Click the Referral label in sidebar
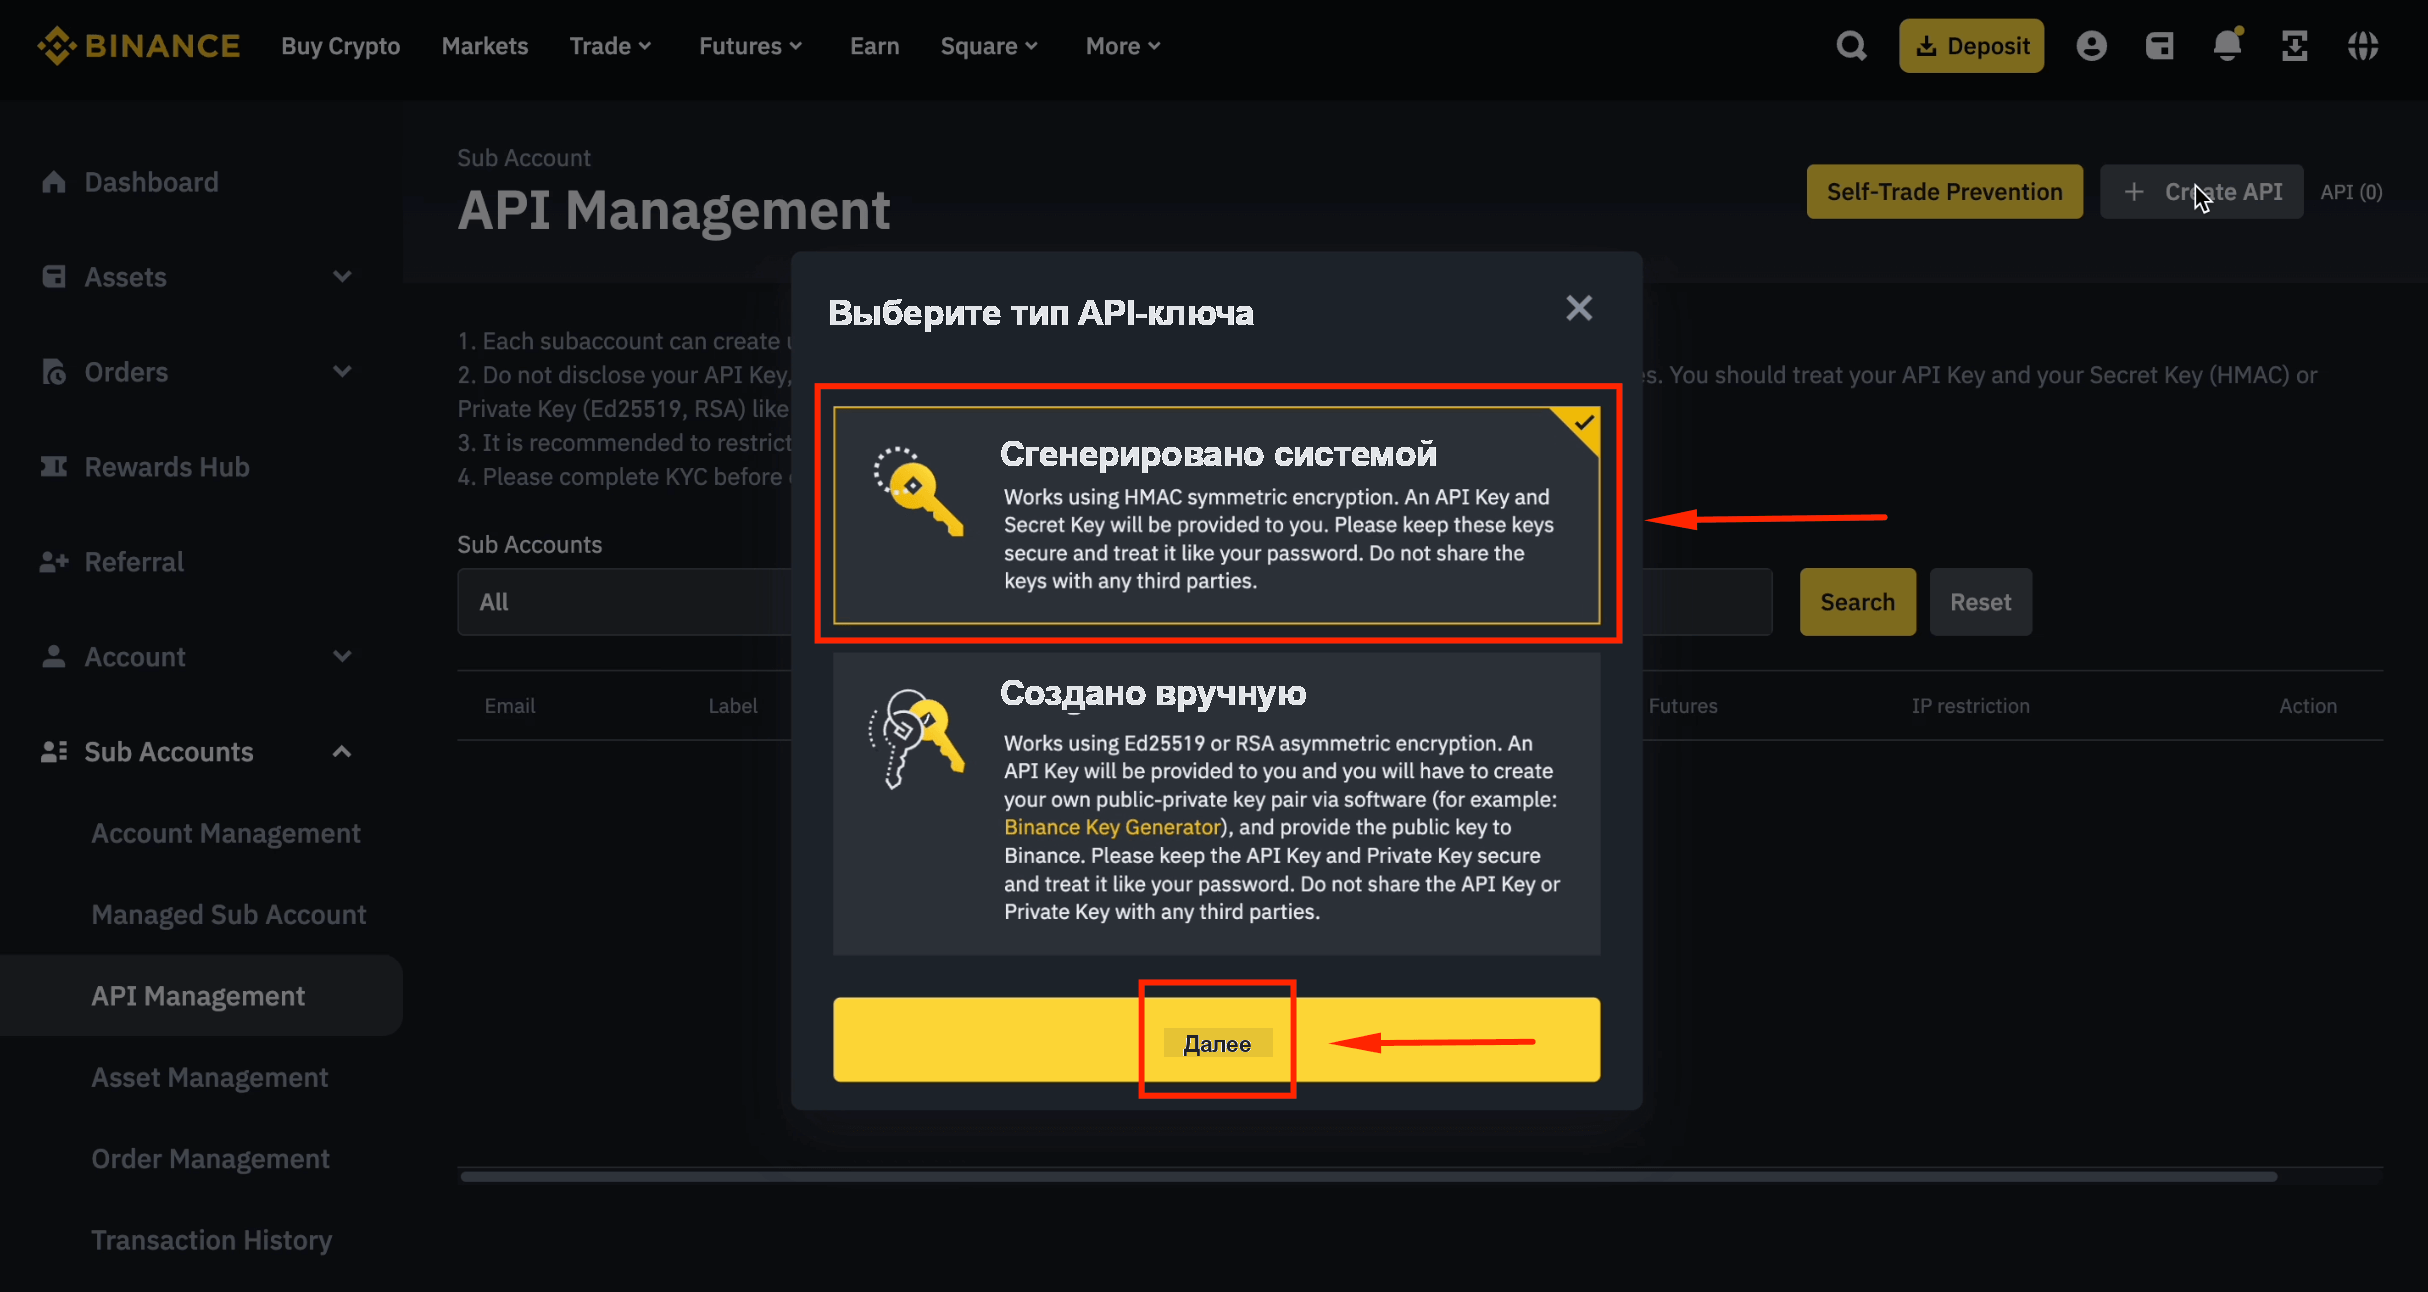Viewport: 2428px width, 1292px height. [x=134, y=562]
